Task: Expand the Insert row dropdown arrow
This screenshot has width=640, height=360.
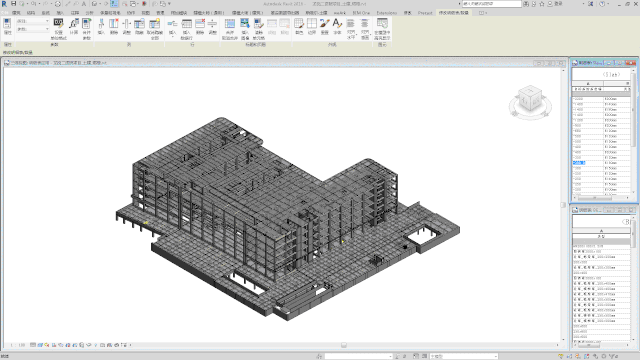Action: [x=172, y=37]
